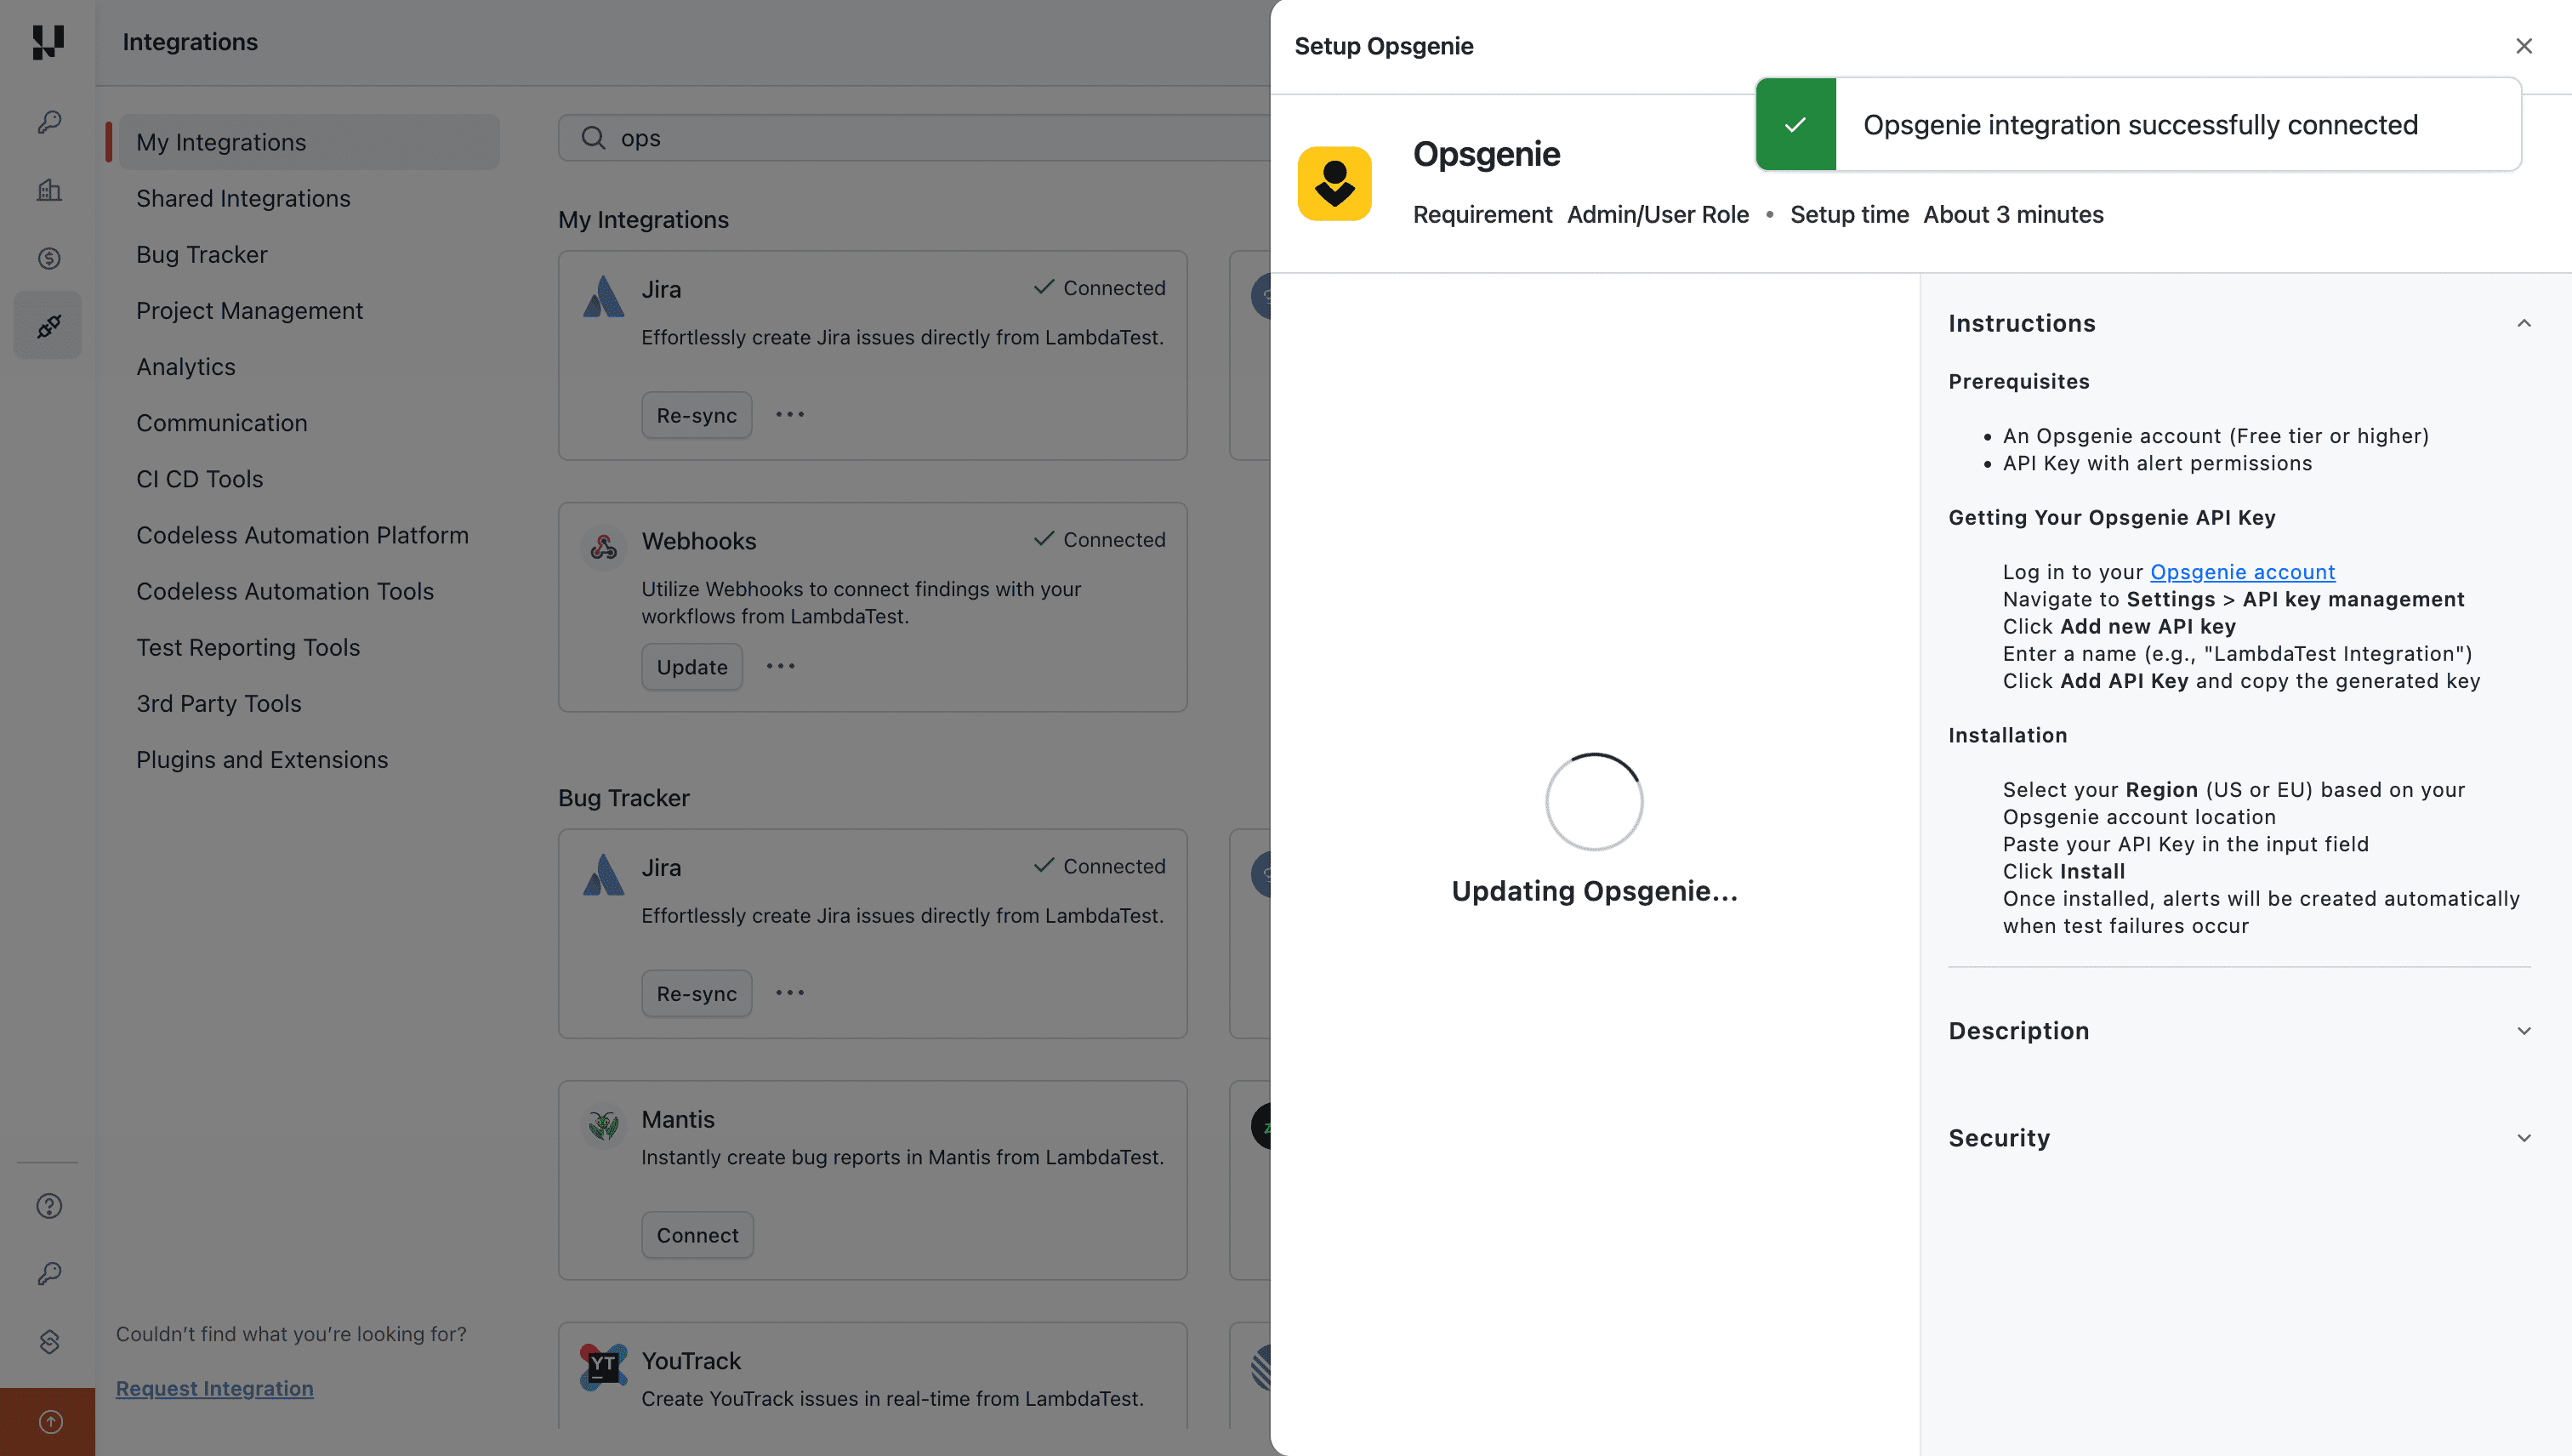Open Shared Integrations category
This screenshot has height=1456, width=2572.
243,198
